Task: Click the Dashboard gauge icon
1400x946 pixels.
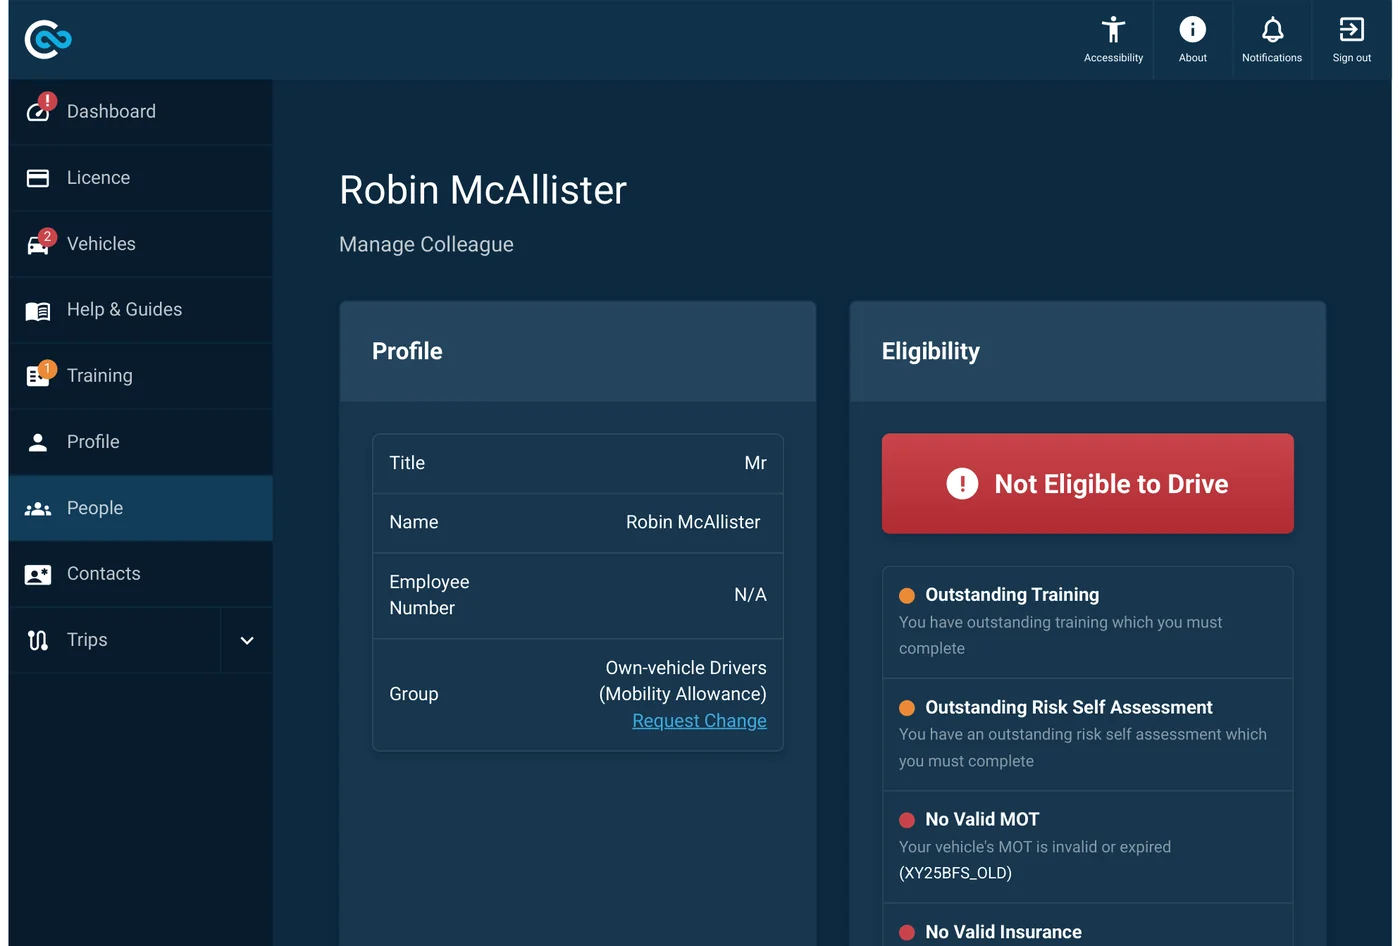Action: pyautogui.click(x=38, y=111)
